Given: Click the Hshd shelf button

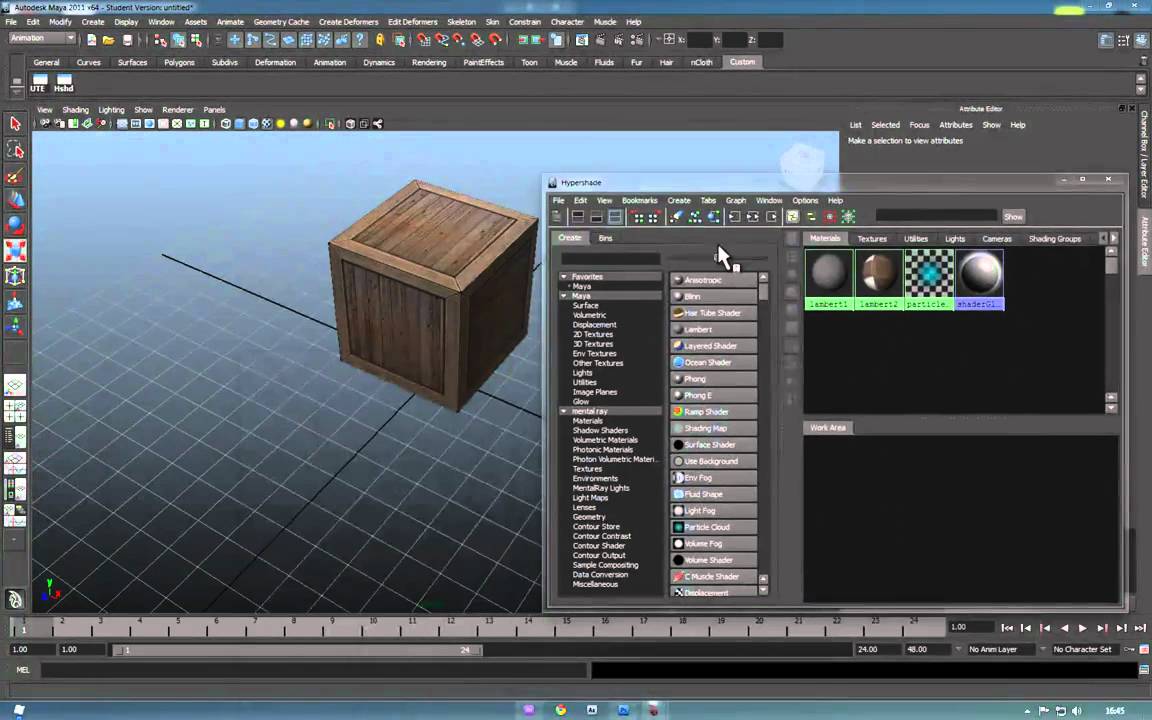Looking at the screenshot, I should tap(64, 83).
